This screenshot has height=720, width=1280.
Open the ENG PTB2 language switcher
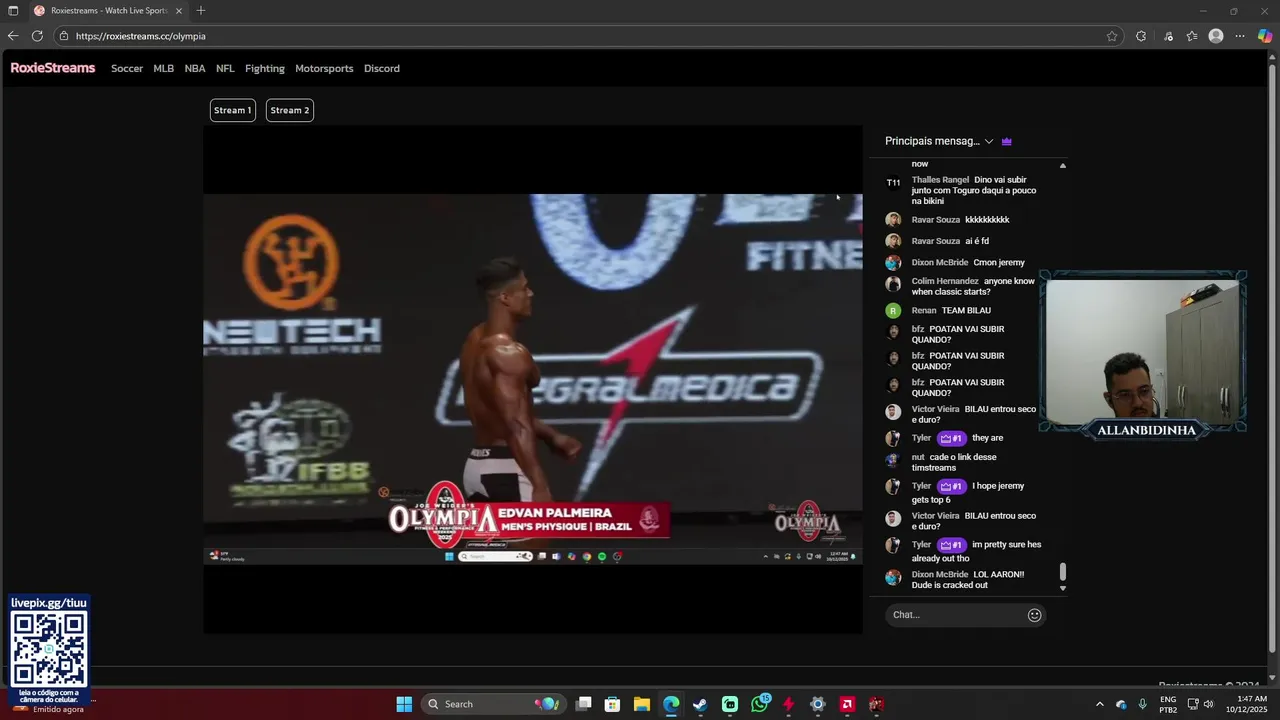coord(1168,704)
